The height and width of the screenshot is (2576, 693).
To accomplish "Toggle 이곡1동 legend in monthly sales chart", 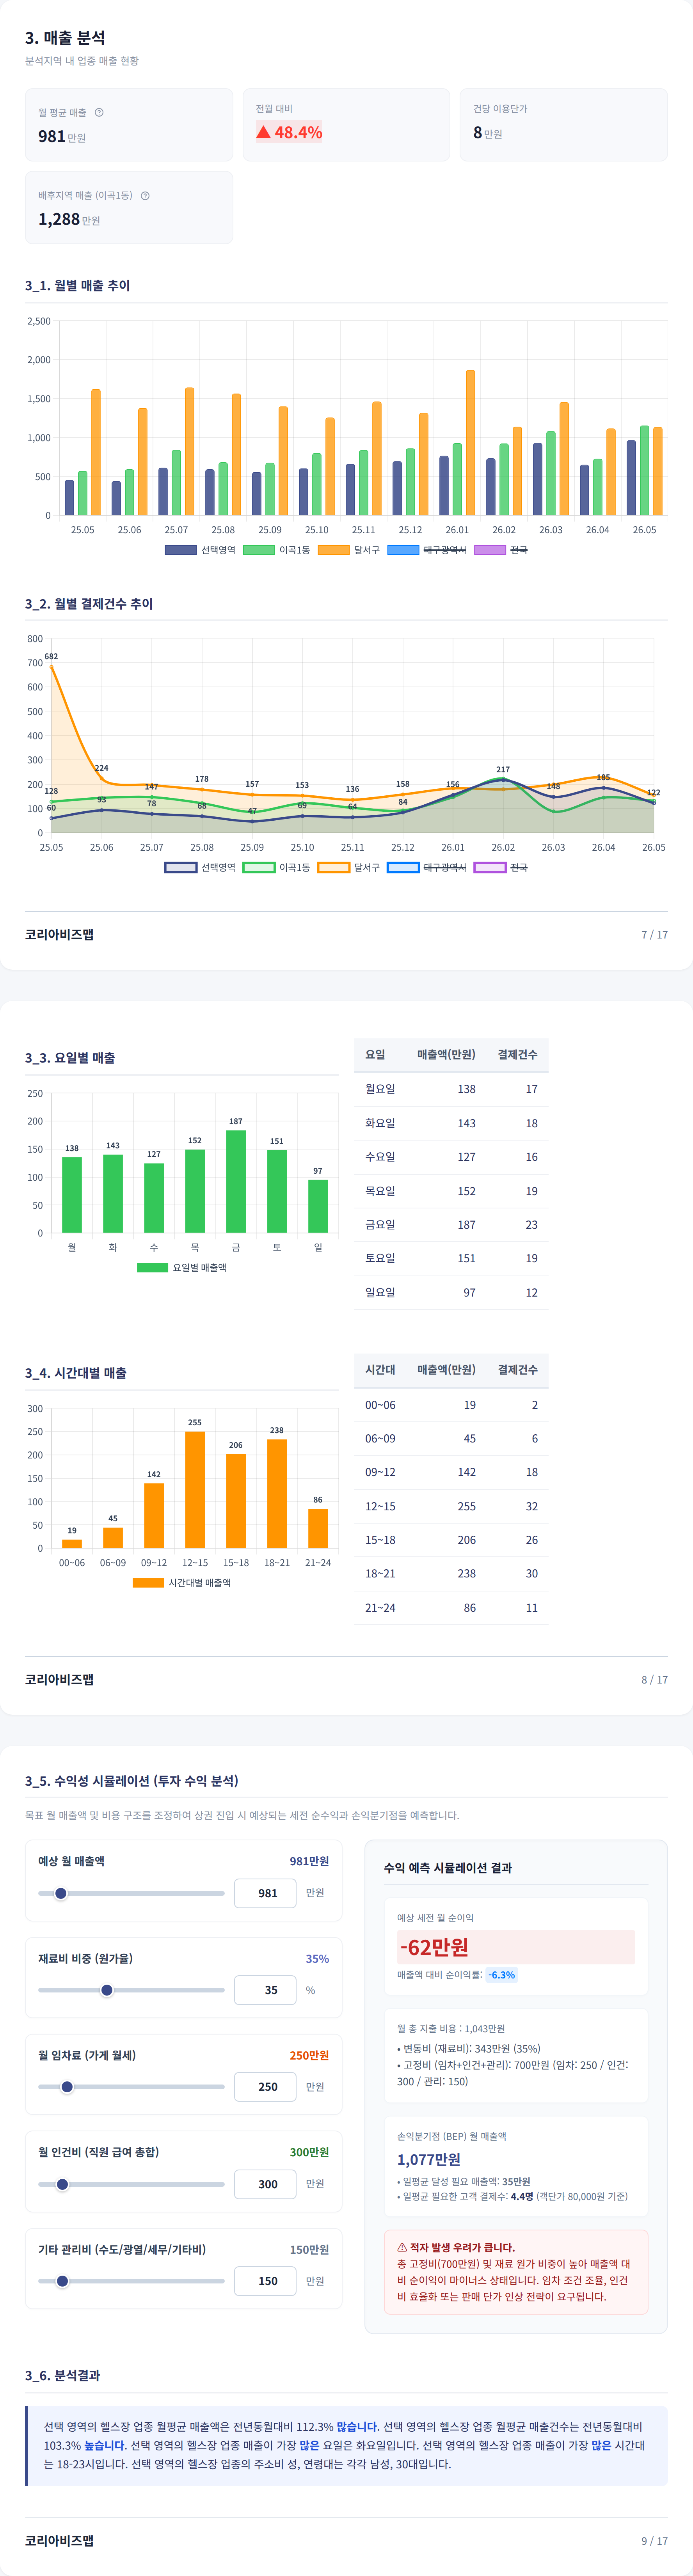I will pyautogui.click(x=277, y=550).
